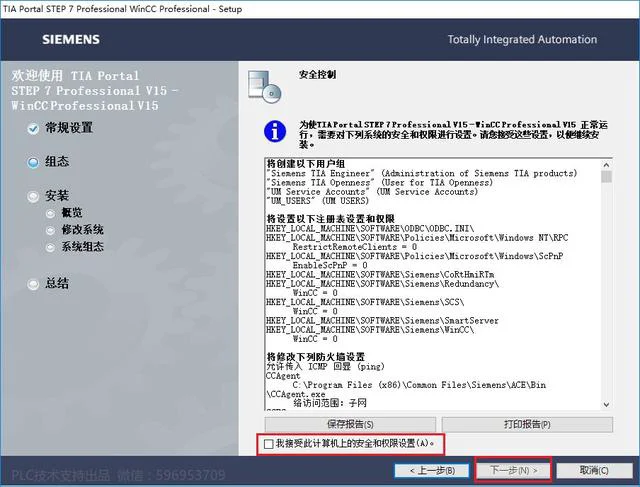Check the accept security settings checkbox
This screenshot has width=640, height=487.
tap(268, 444)
